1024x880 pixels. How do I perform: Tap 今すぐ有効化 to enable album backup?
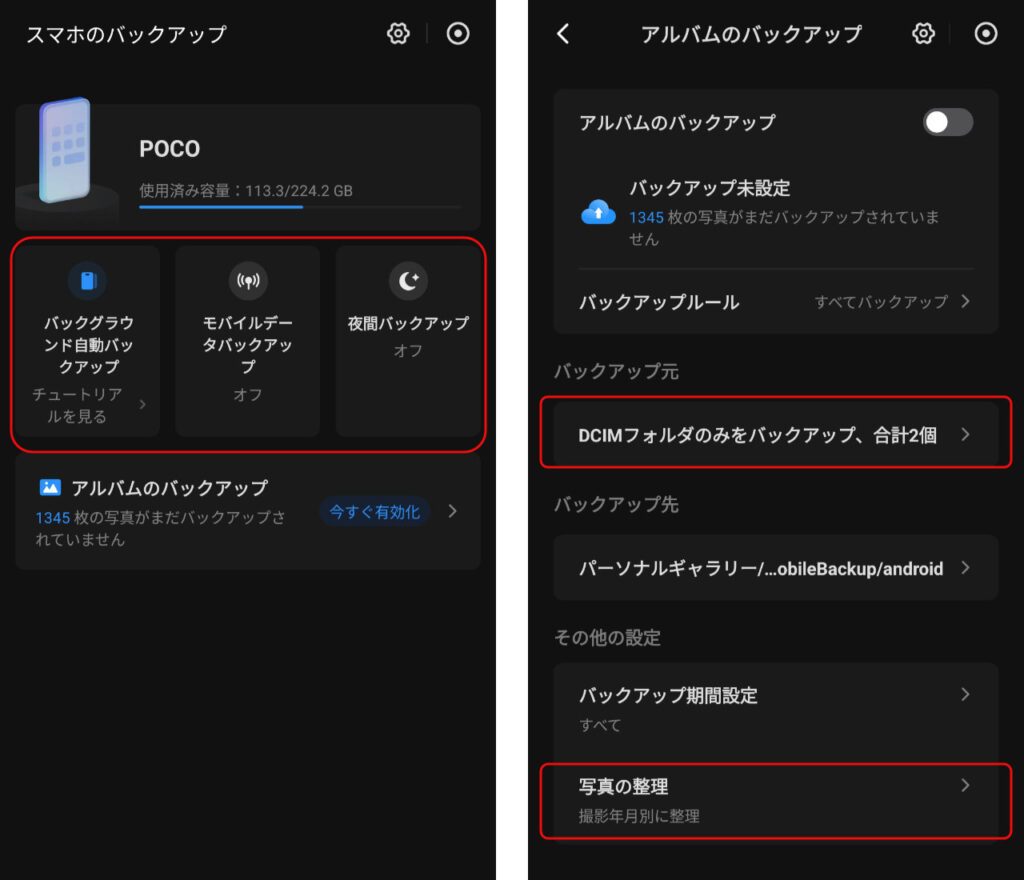[375, 511]
